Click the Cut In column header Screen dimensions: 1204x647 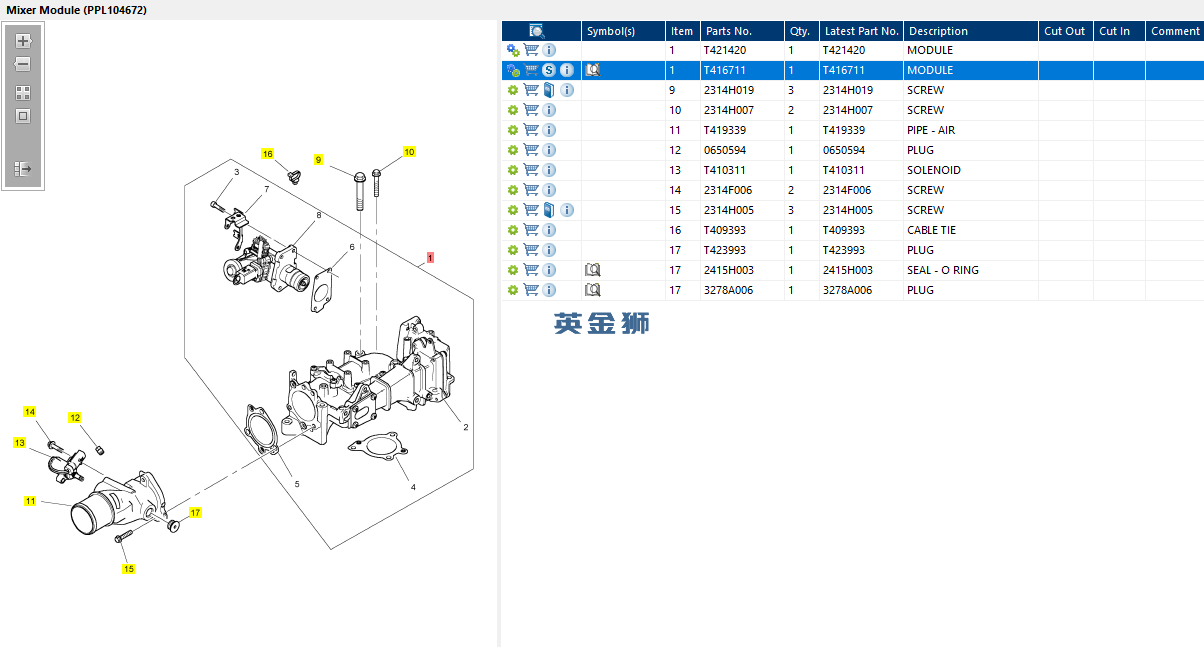1119,31
